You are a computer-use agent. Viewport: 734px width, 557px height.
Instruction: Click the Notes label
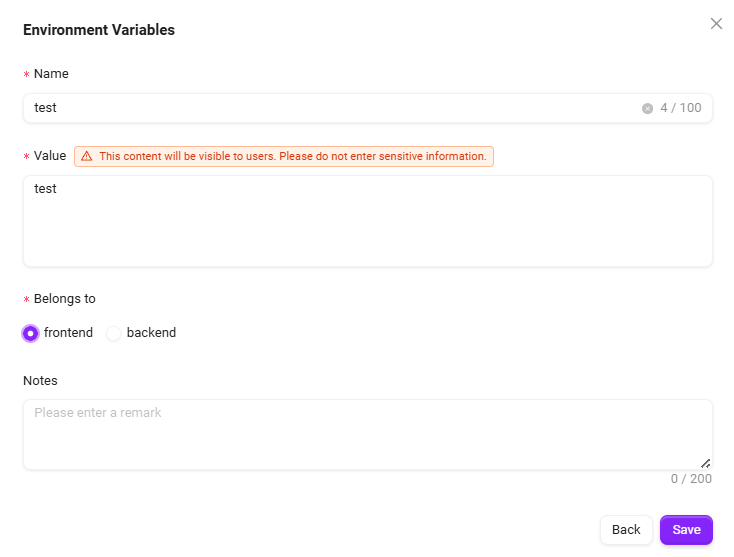[40, 380]
